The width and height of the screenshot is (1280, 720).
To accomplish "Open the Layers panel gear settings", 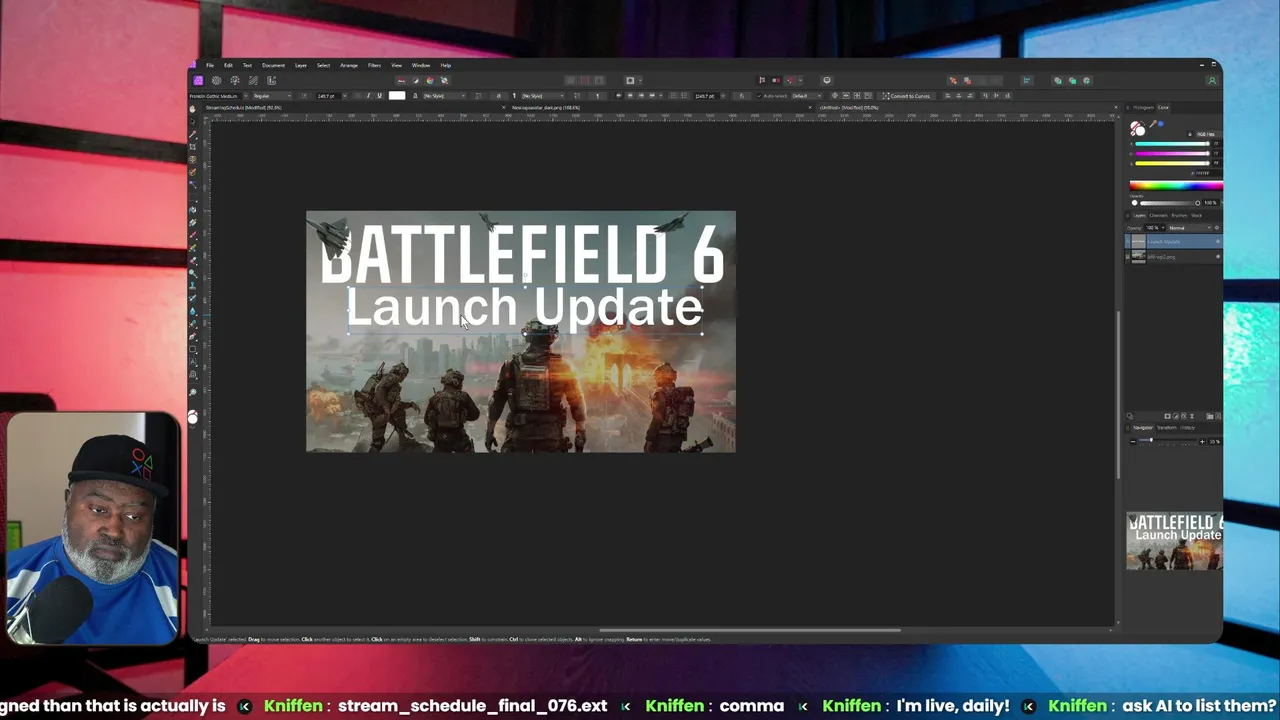I will (x=1217, y=228).
